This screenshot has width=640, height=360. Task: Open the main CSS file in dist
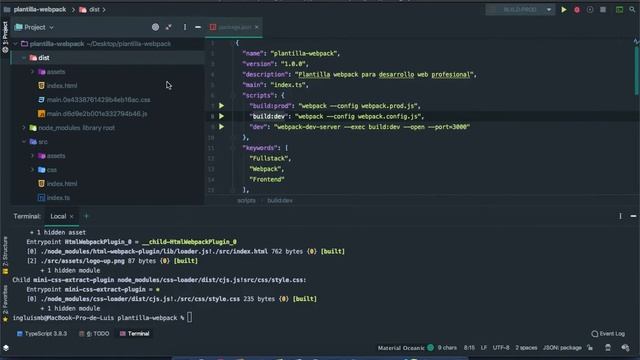pos(94,100)
